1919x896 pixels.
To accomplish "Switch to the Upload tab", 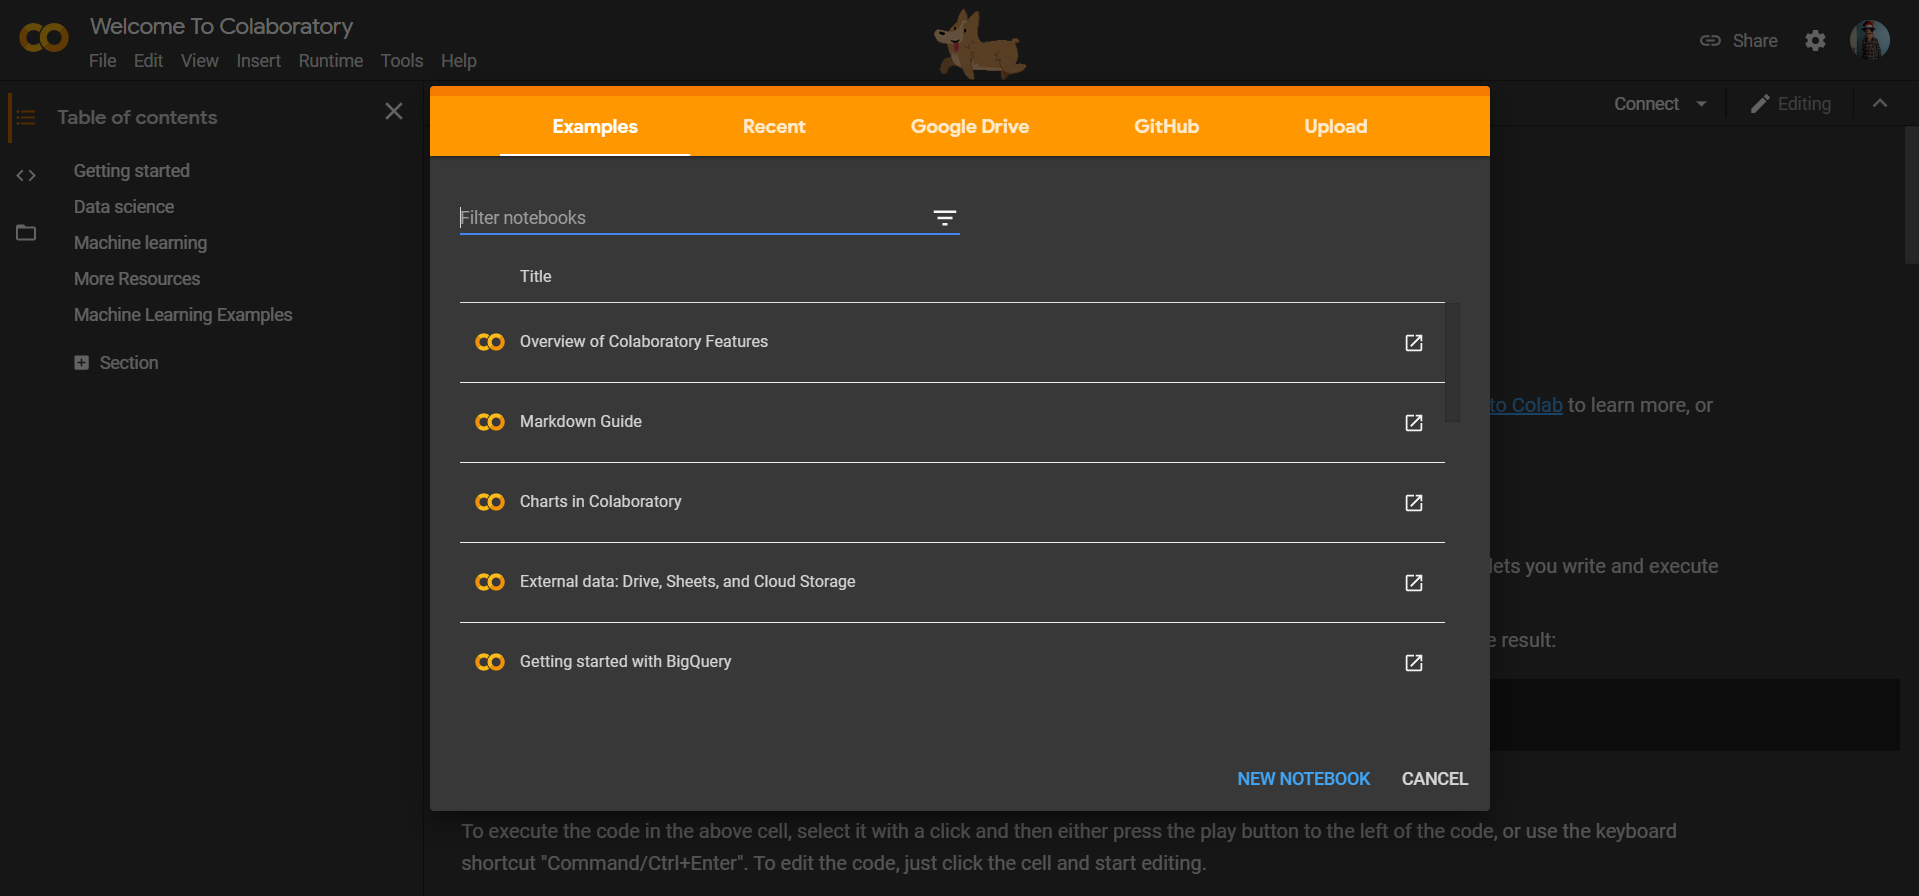I will coord(1335,126).
